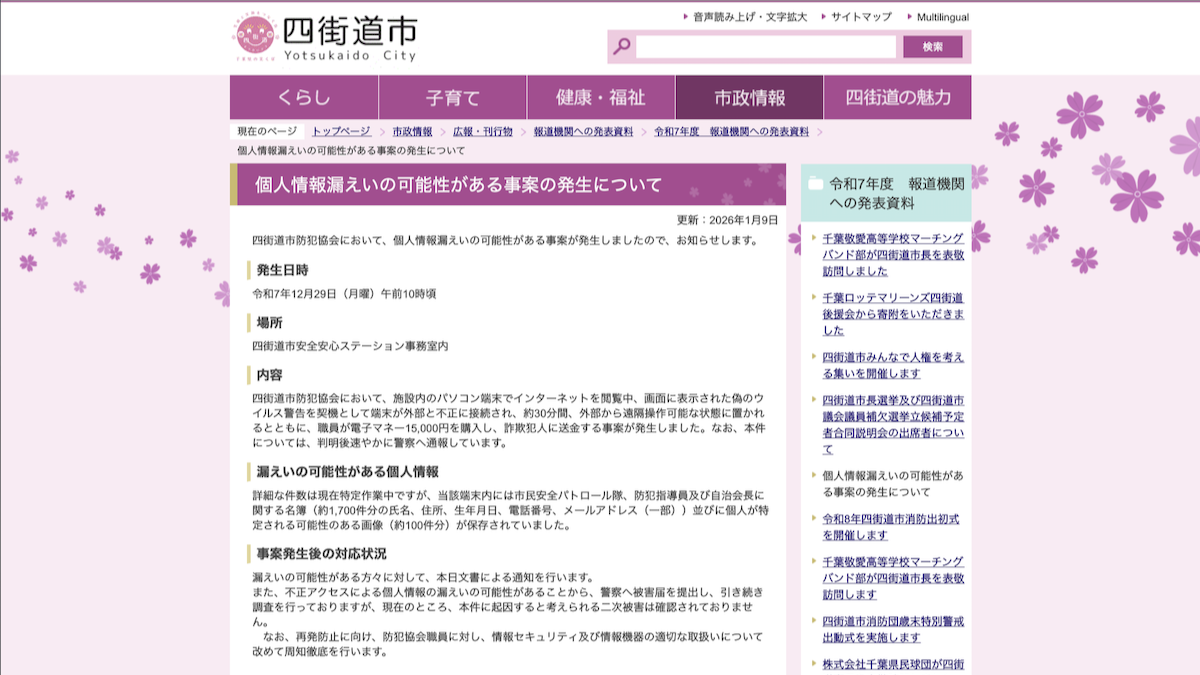Click 四街道市安全安心ステーション事務室内 text
This screenshot has width=1200, height=675.
pyautogui.click(x=350, y=346)
